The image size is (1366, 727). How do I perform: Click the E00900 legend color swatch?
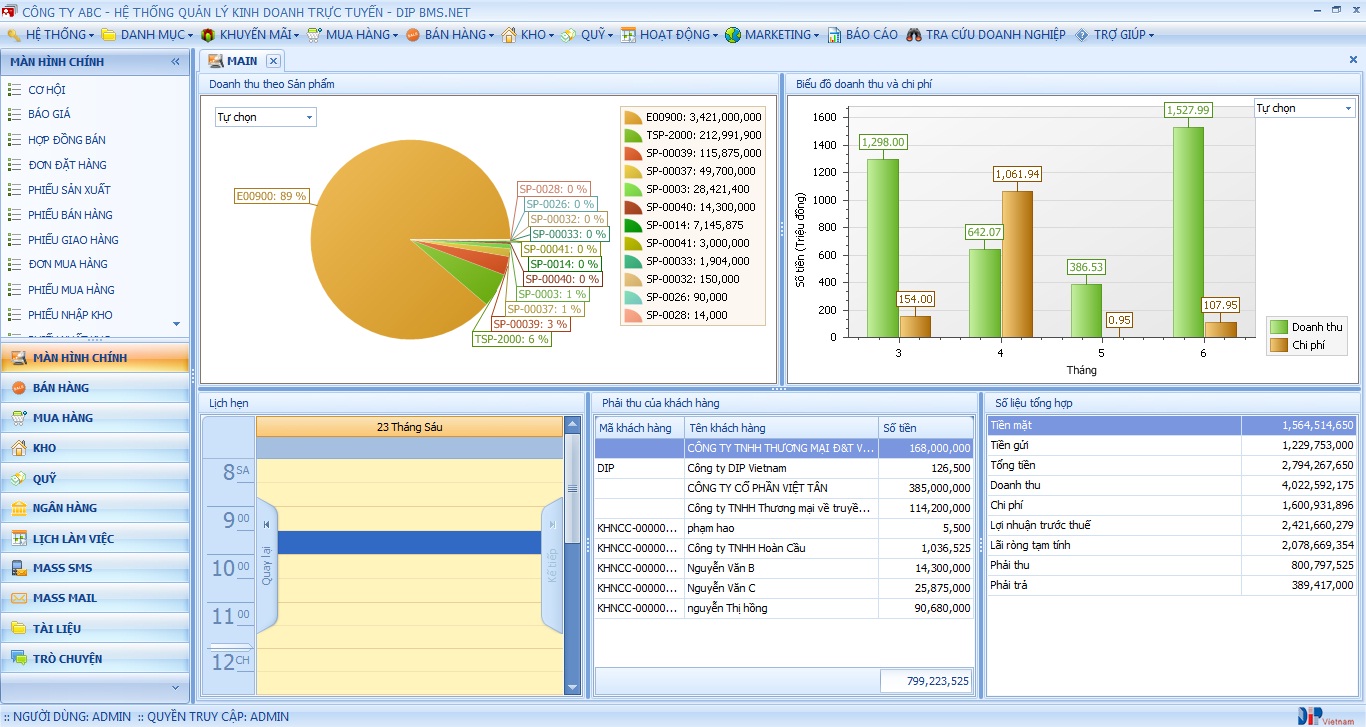[633, 117]
